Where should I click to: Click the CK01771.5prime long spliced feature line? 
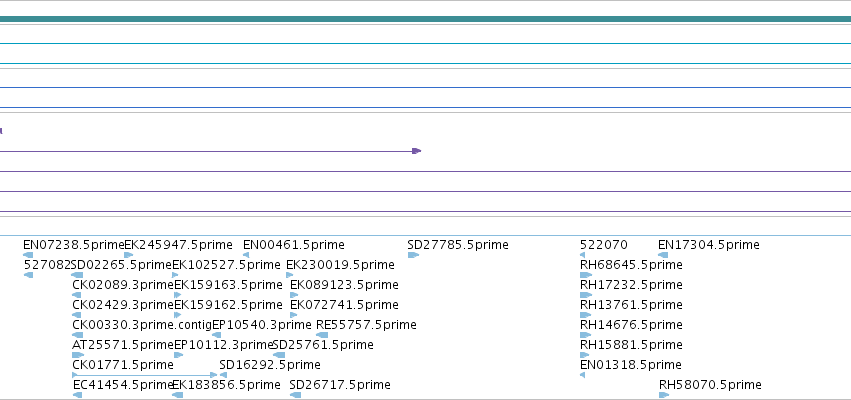[144, 375]
